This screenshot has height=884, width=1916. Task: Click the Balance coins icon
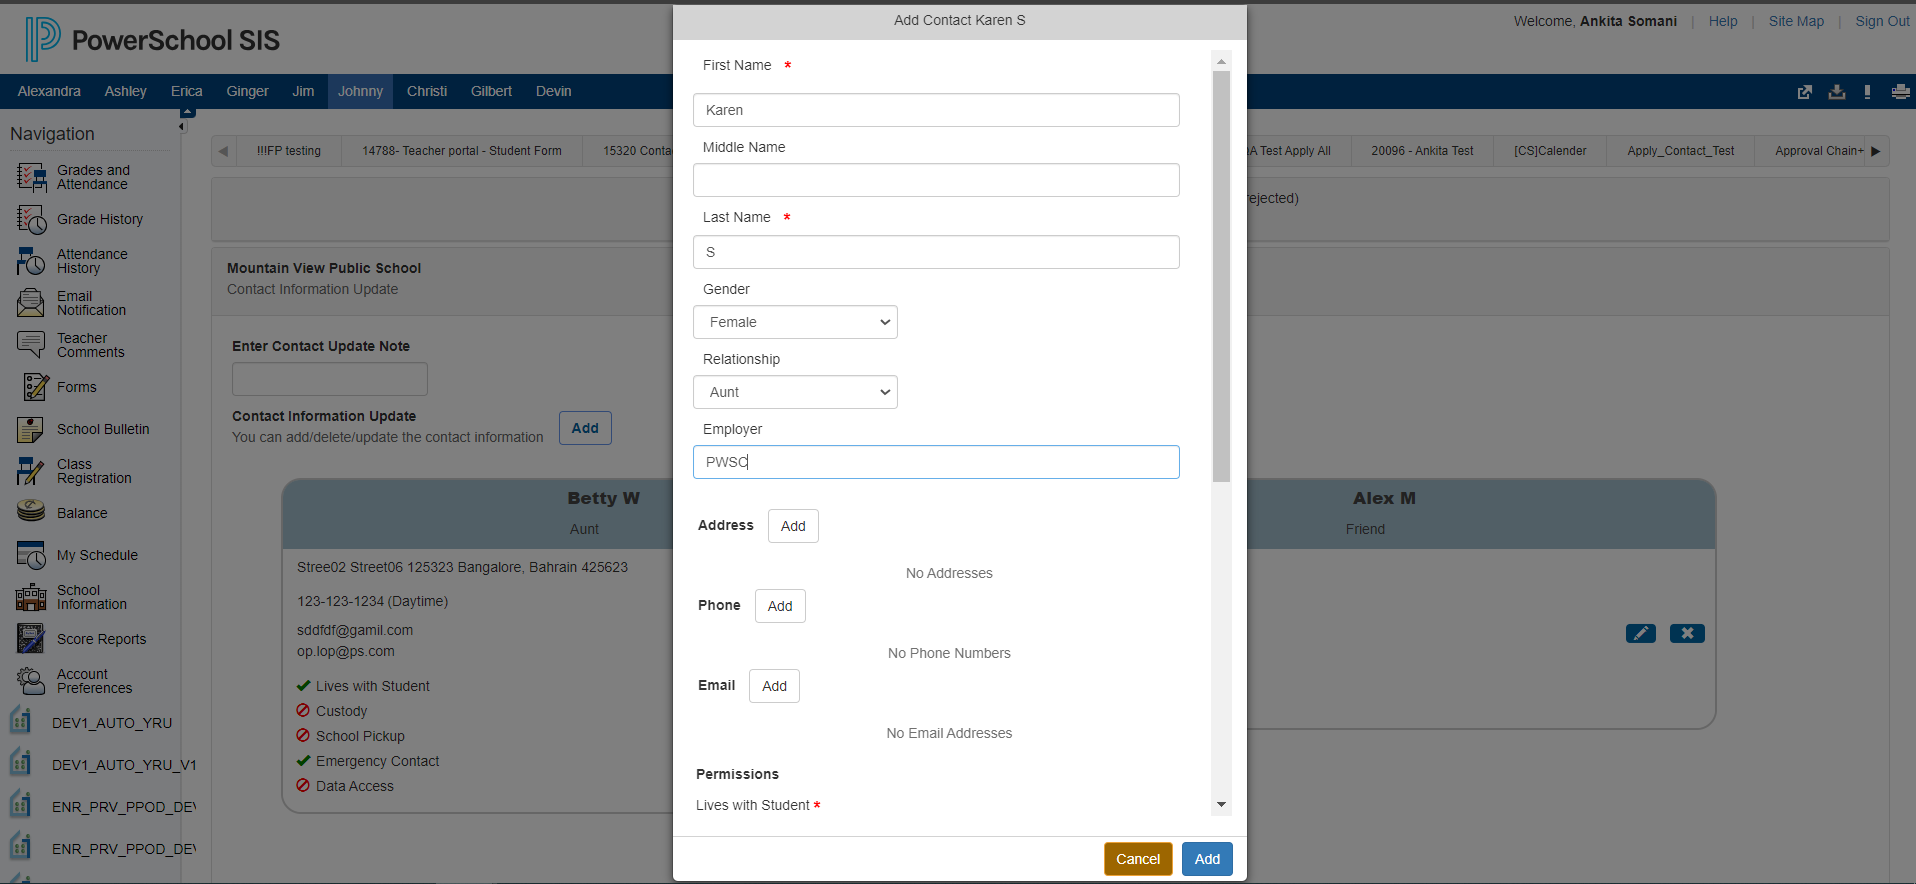pos(31,512)
